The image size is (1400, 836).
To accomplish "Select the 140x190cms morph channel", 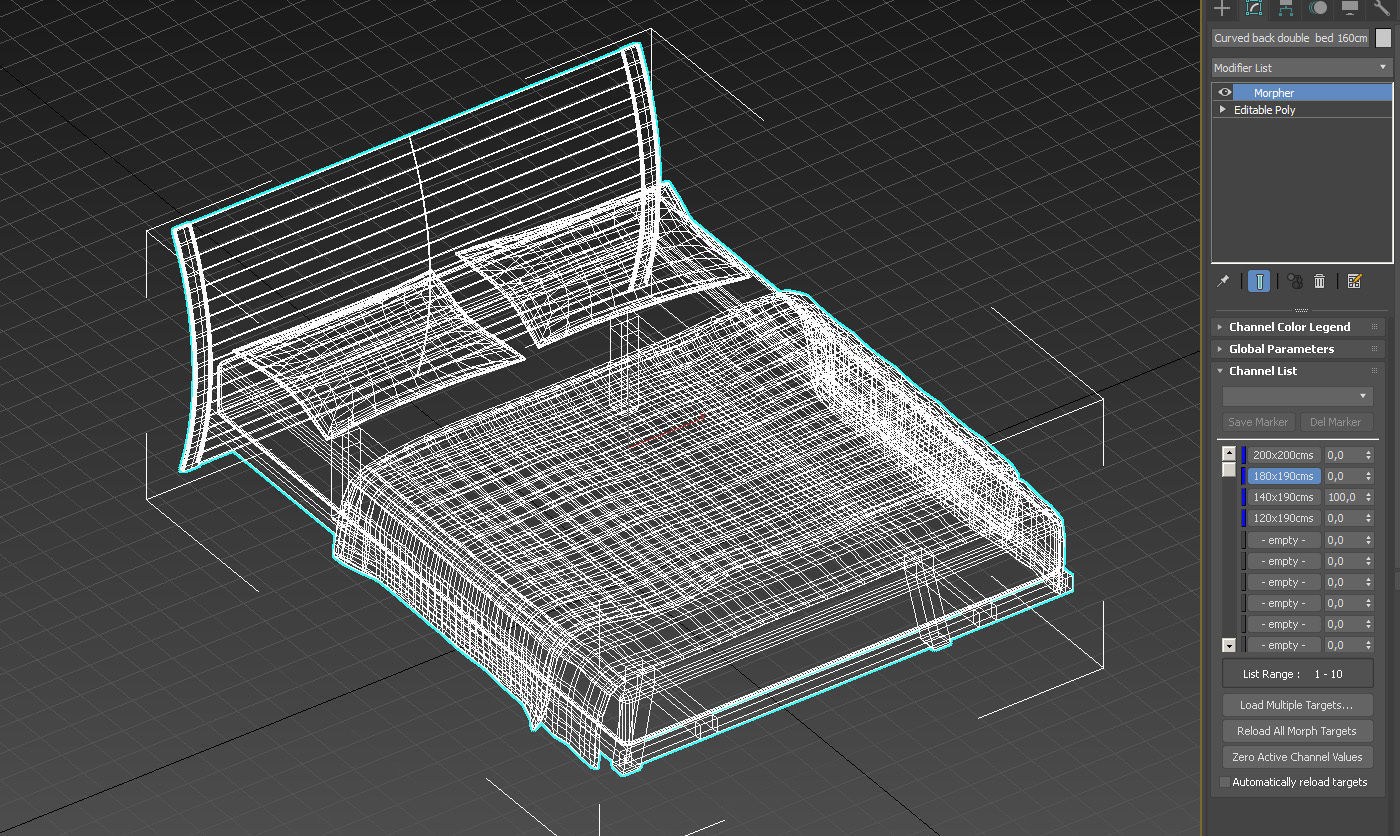I will [x=1284, y=497].
